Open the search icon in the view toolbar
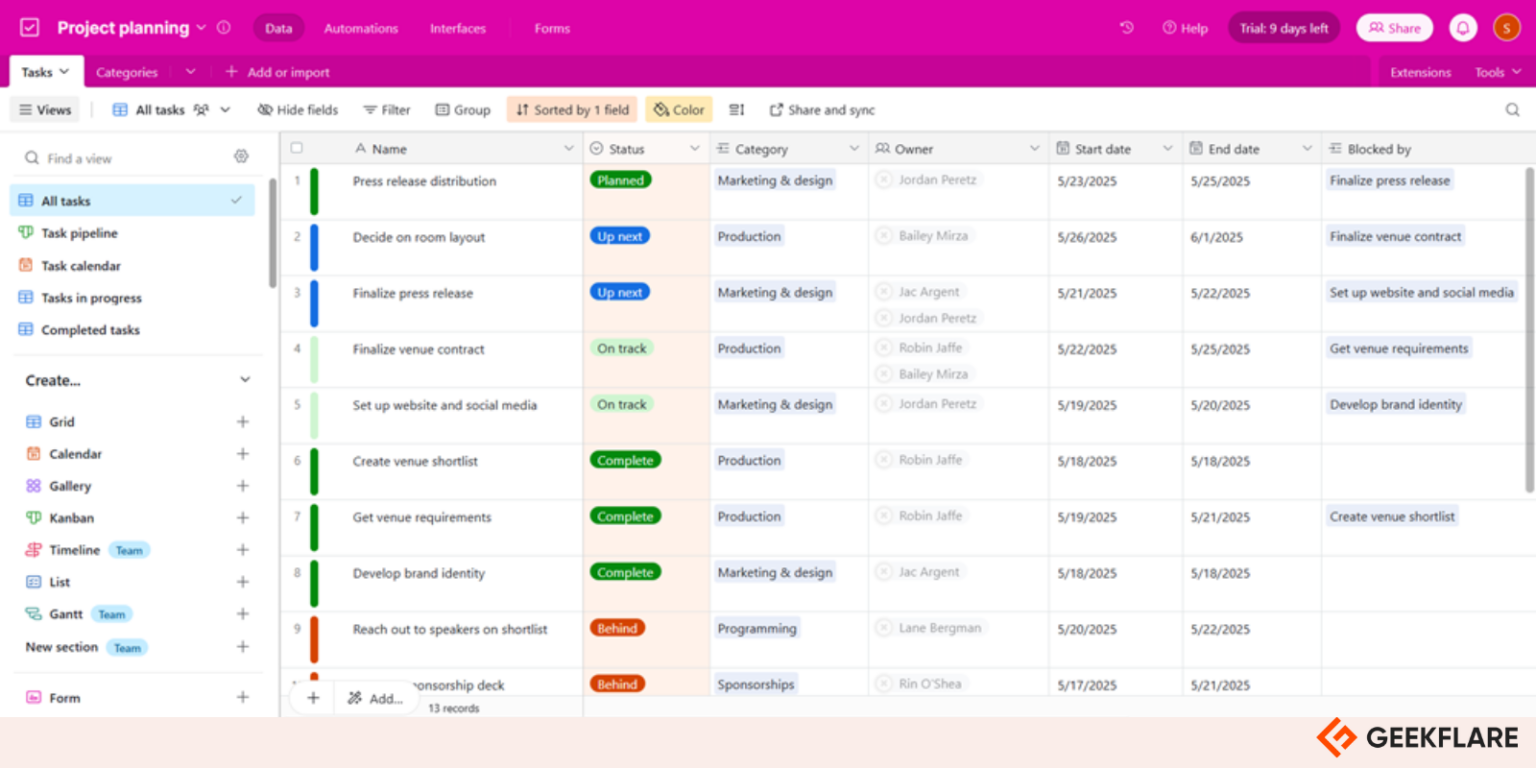Screen dimensions: 1536x768 point(1512,109)
